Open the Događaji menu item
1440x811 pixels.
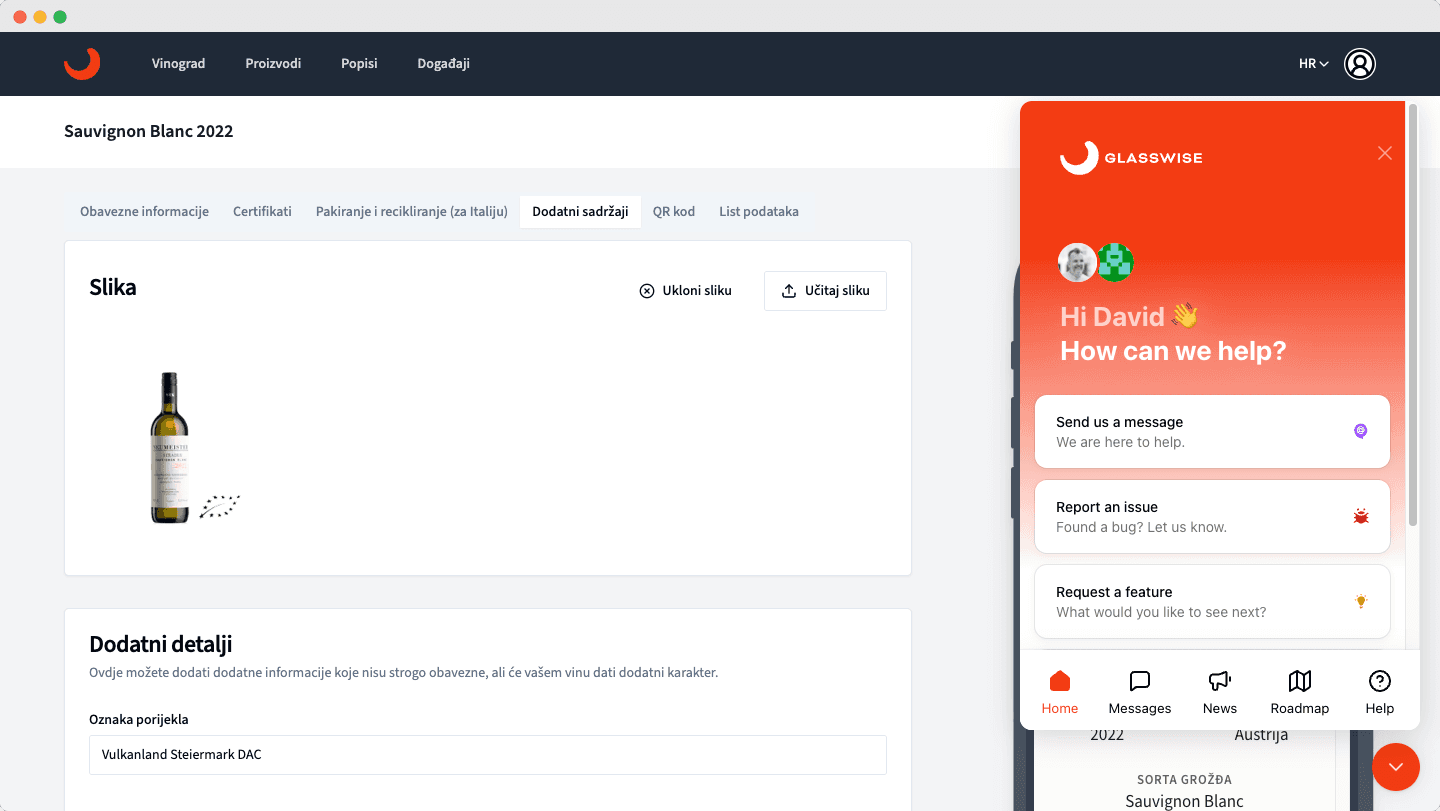443,63
